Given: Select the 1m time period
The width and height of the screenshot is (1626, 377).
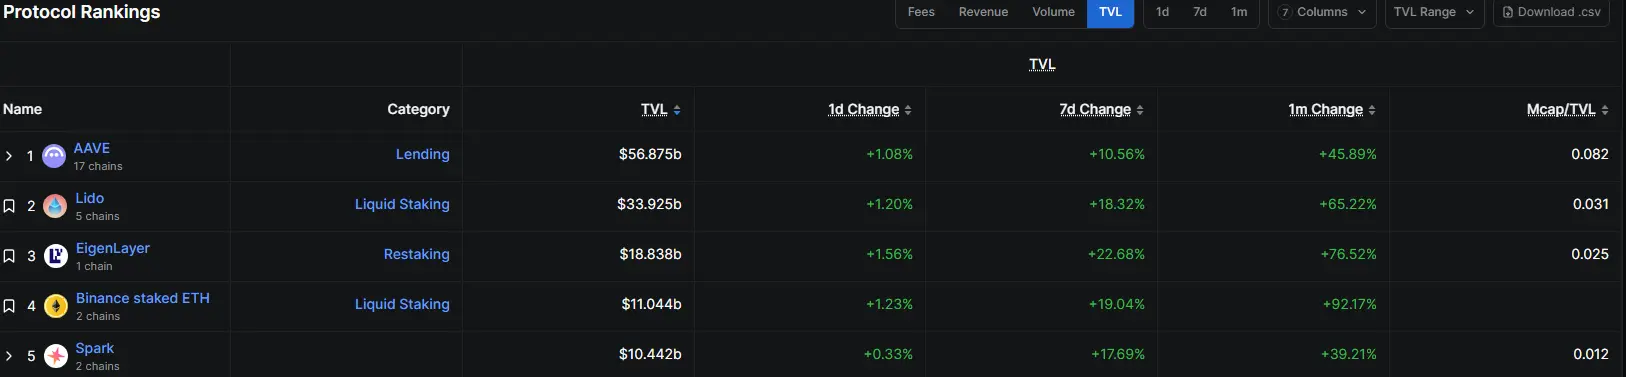Looking at the screenshot, I should [x=1239, y=12].
